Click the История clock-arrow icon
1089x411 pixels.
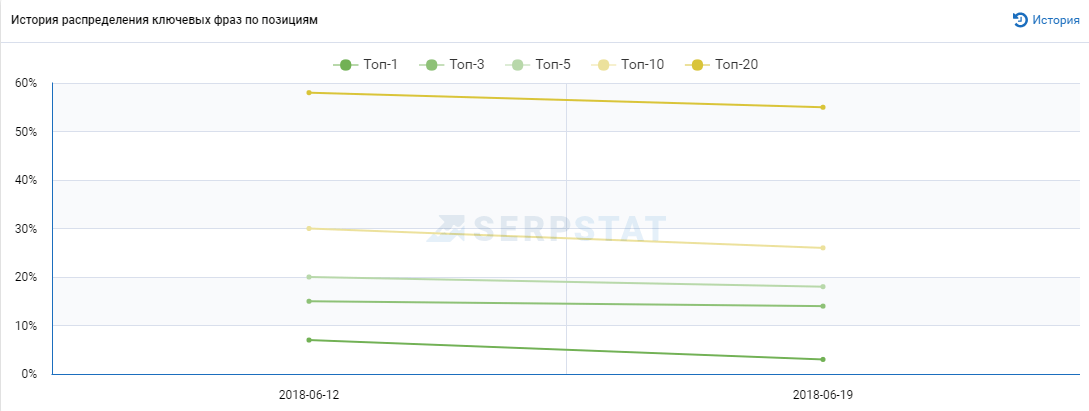coord(1020,19)
